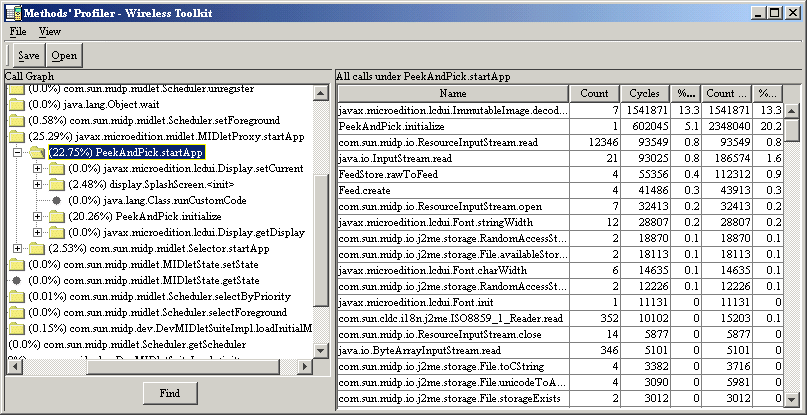
Task: Click call graph horizontal scroll left arrow
Action: click(15, 367)
